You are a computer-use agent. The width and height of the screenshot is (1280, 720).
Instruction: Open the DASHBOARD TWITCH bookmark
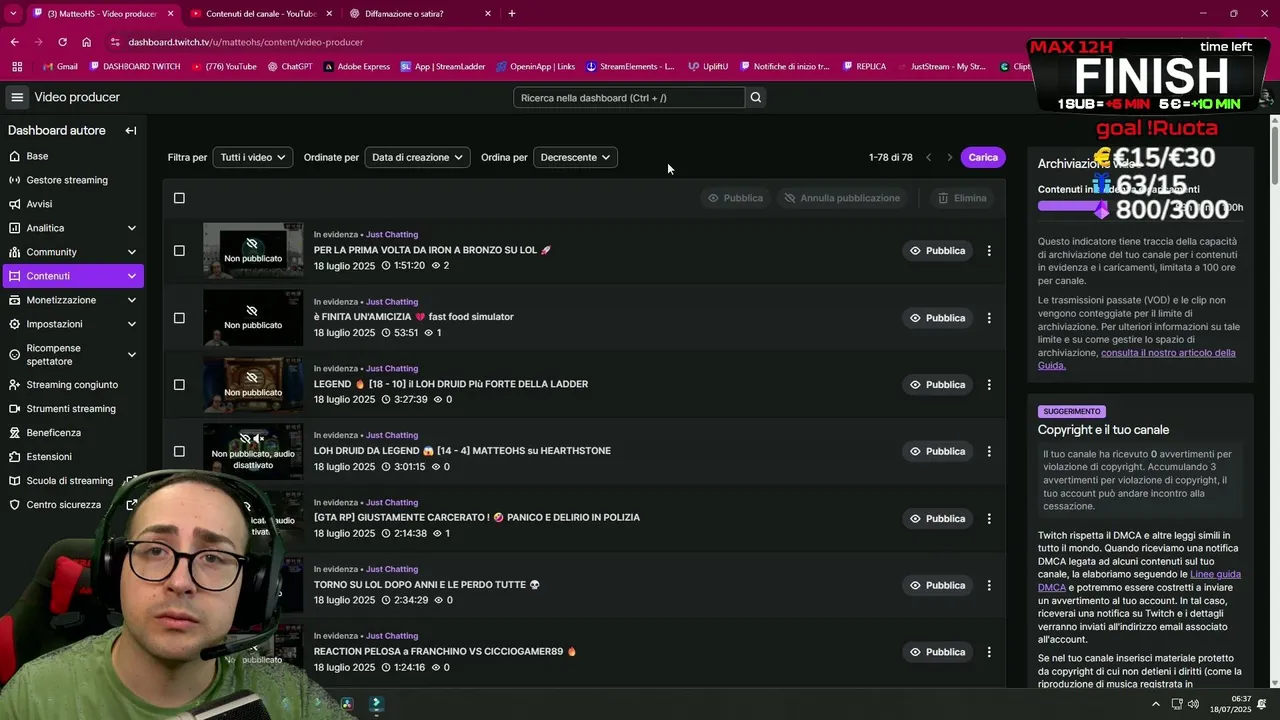pos(135,67)
